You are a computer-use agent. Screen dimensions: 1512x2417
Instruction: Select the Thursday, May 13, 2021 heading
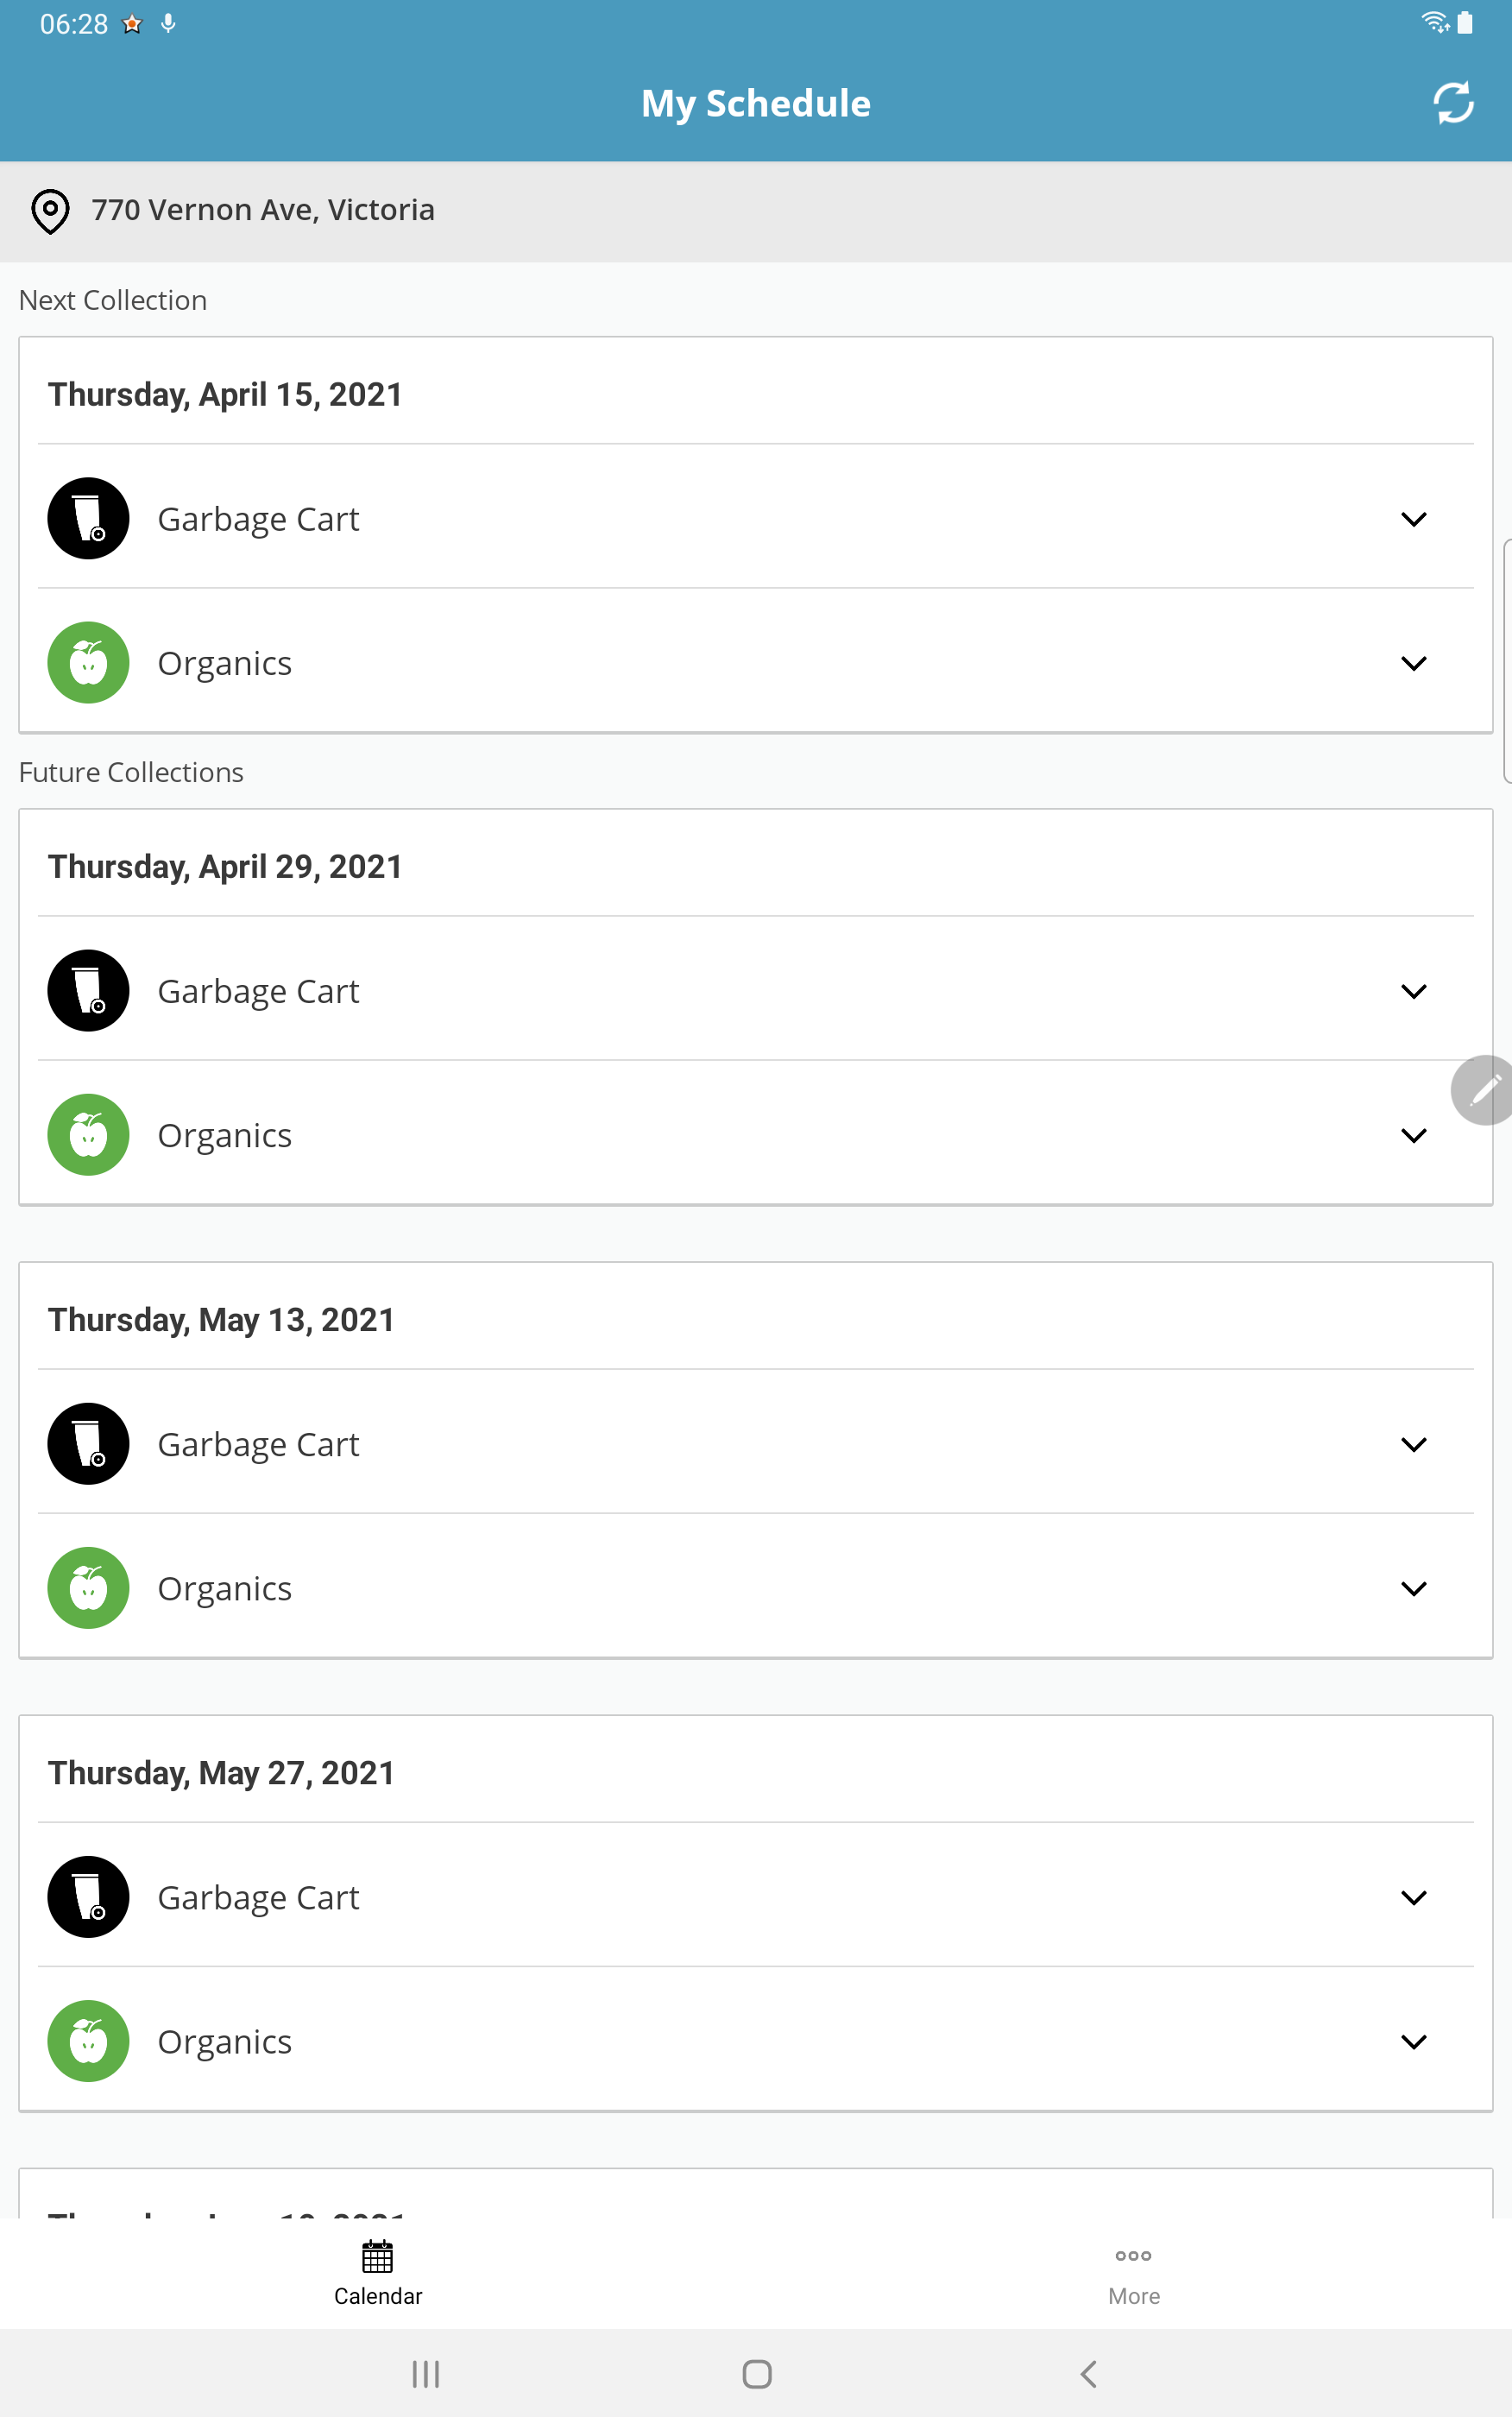[x=221, y=1319]
